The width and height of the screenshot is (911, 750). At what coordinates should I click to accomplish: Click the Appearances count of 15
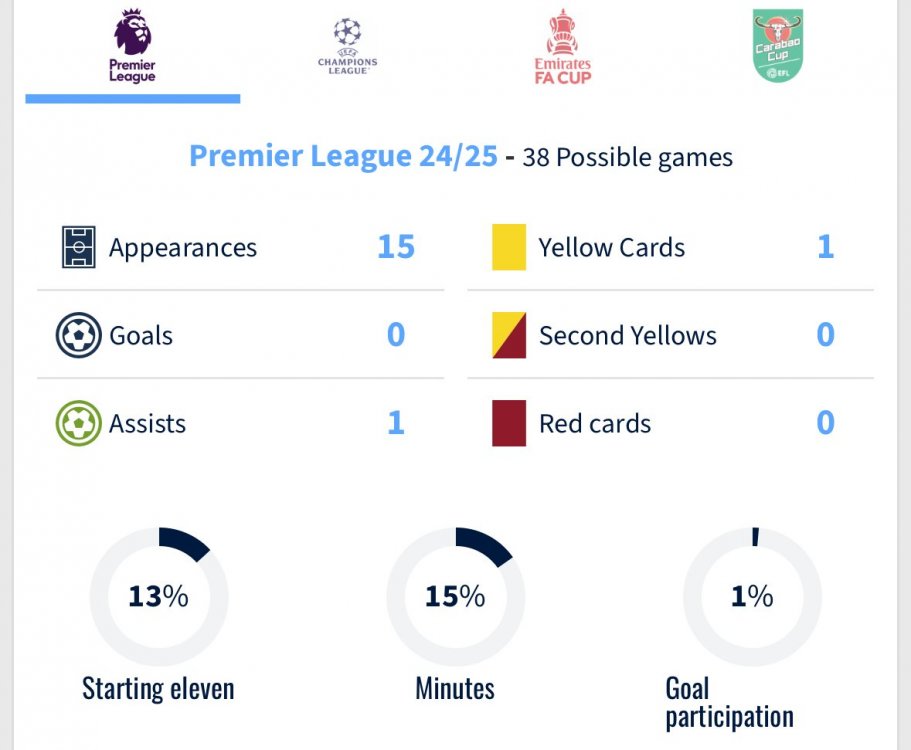point(396,247)
